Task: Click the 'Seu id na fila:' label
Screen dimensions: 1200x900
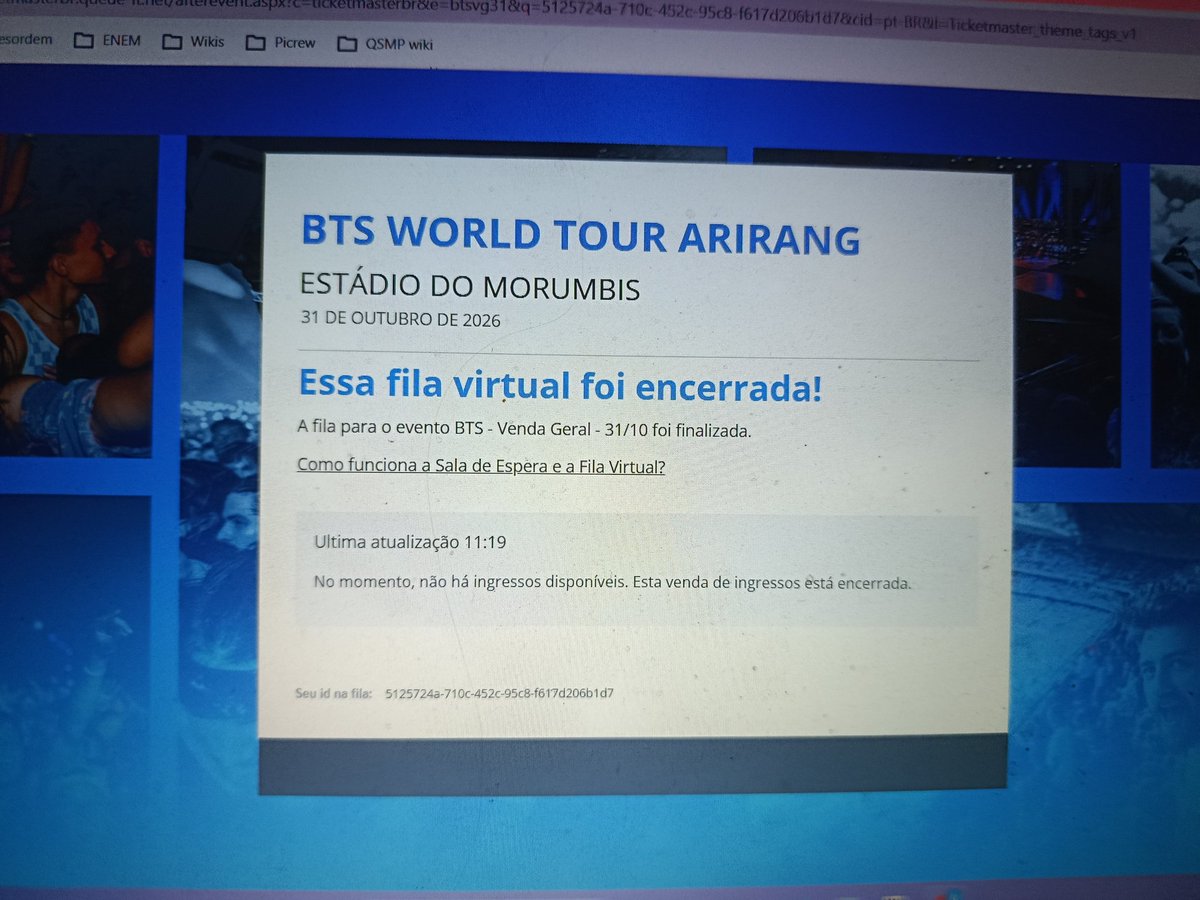Action: click(334, 692)
